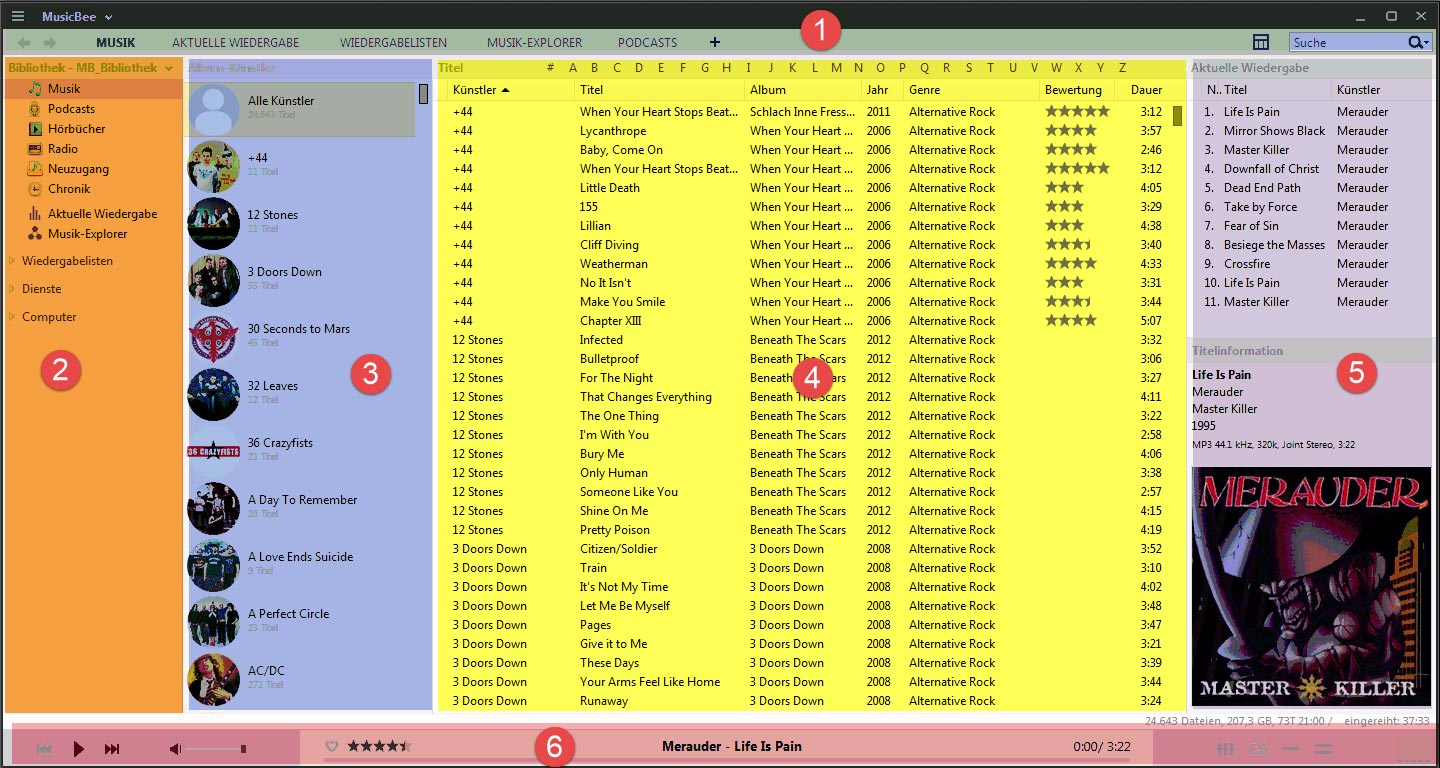Expand the Wiedergabelisten tree node

tap(13, 261)
